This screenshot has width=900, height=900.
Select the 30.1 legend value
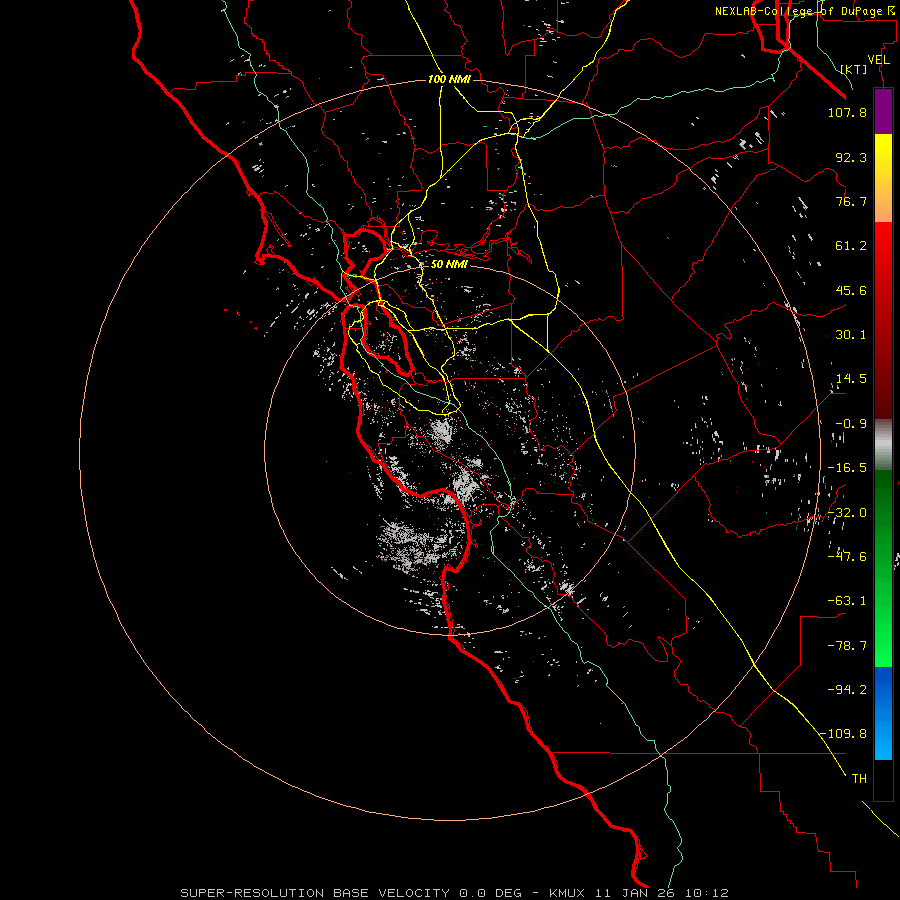(851, 335)
